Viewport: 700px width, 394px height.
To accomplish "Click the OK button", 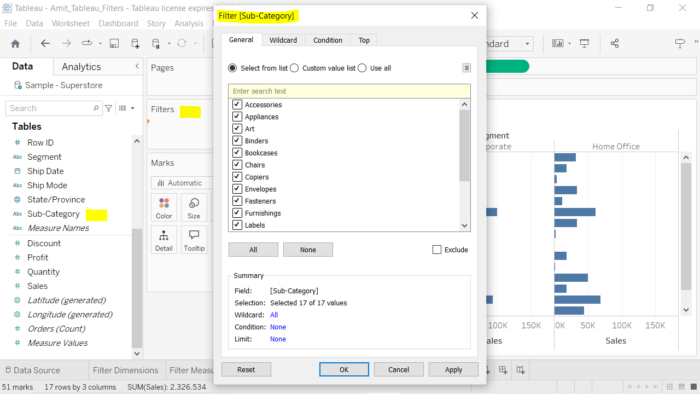I will 344,369.
